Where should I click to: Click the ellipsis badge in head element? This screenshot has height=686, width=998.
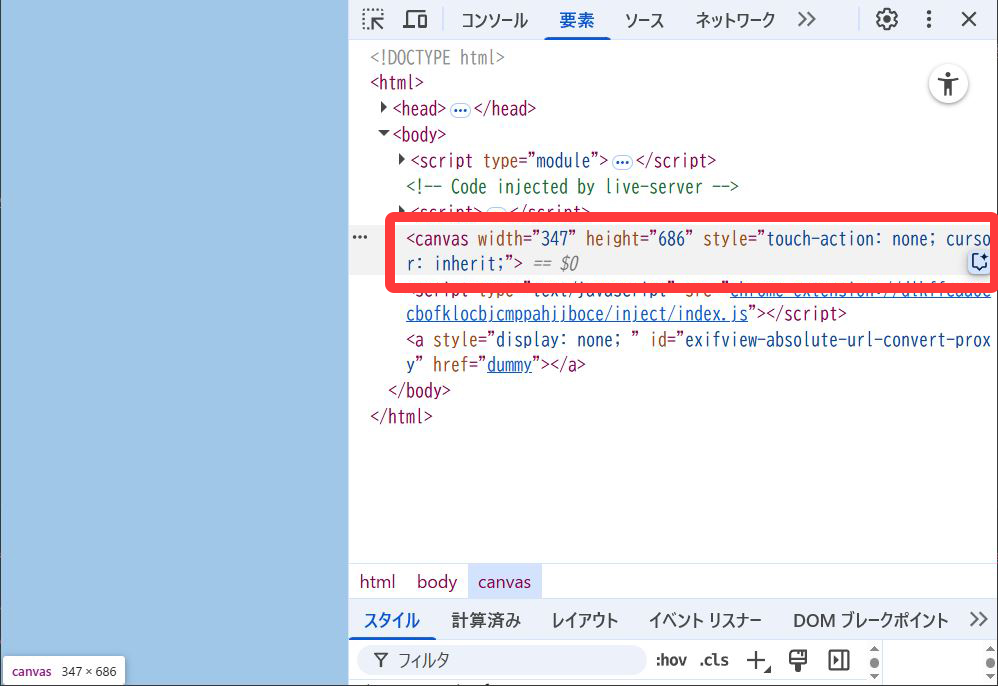tap(460, 110)
